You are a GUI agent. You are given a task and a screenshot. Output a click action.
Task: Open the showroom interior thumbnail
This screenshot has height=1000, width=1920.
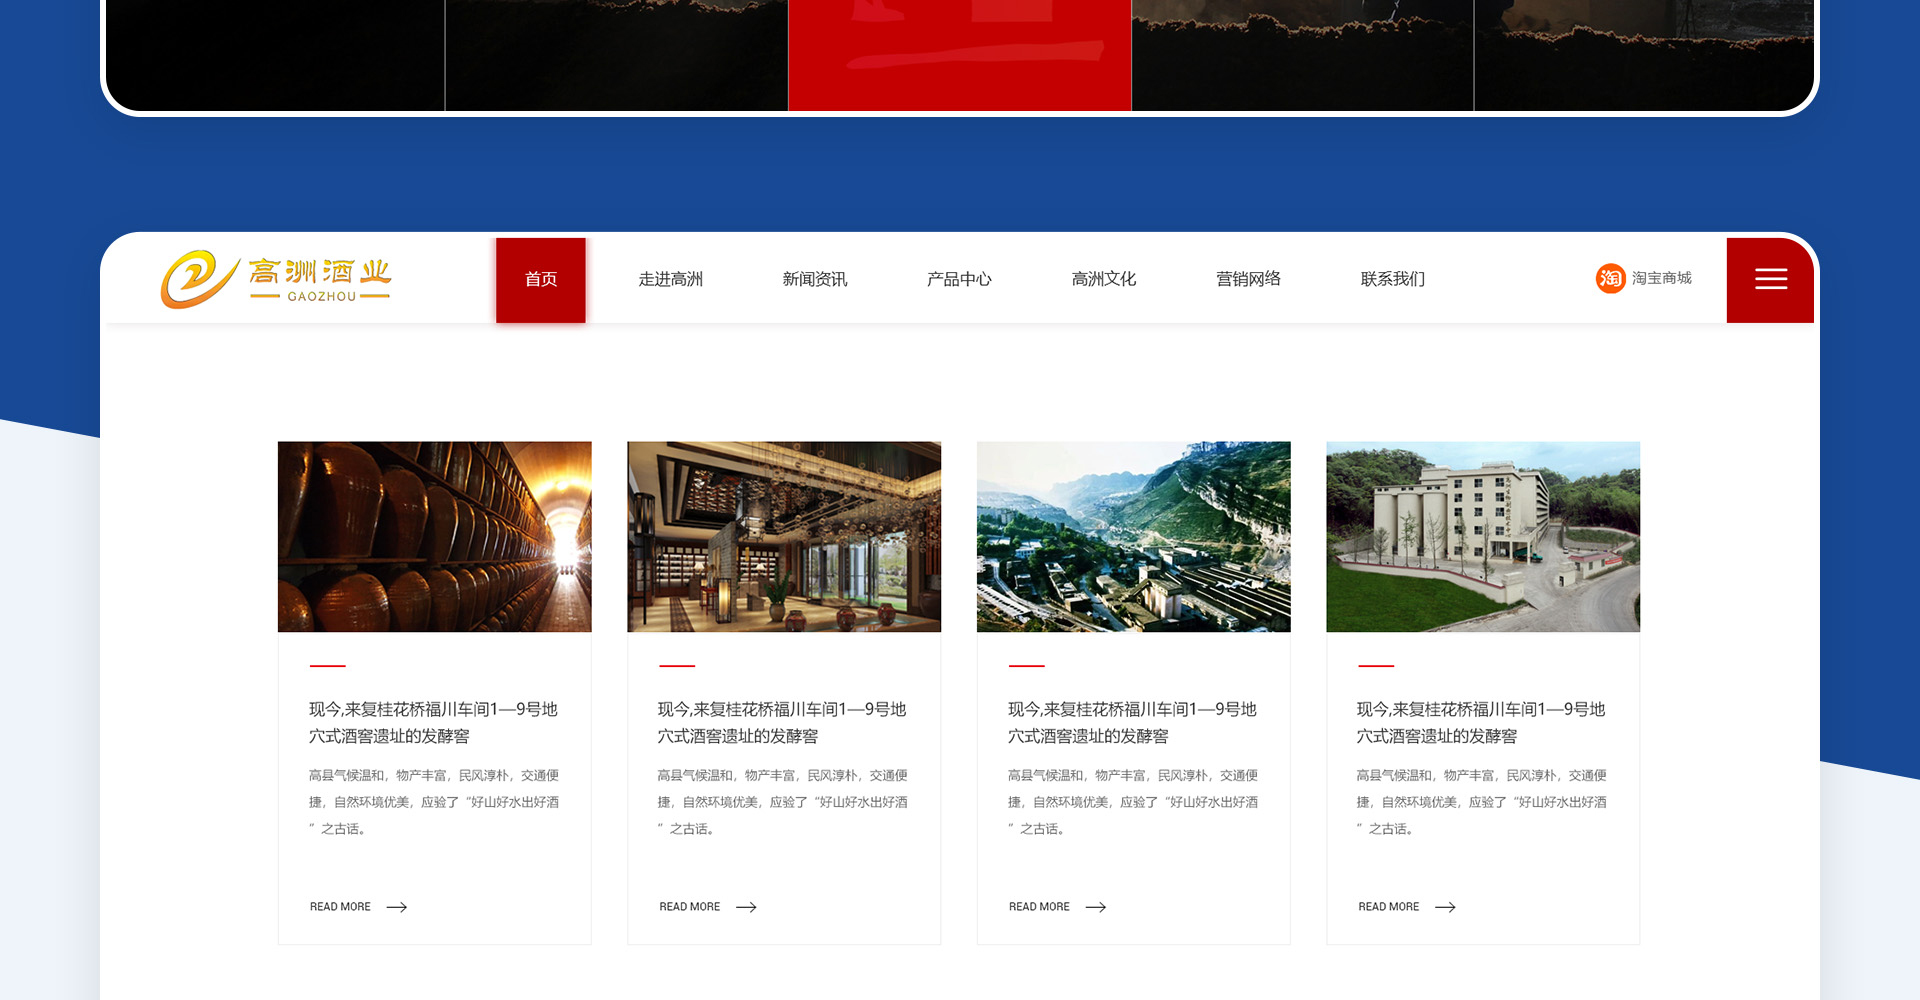(784, 537)
